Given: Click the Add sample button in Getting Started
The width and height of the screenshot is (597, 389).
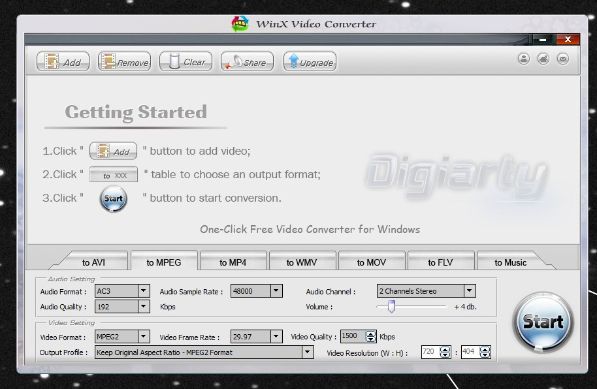Looking at the screenshot, I should click(x=113, y=151).
